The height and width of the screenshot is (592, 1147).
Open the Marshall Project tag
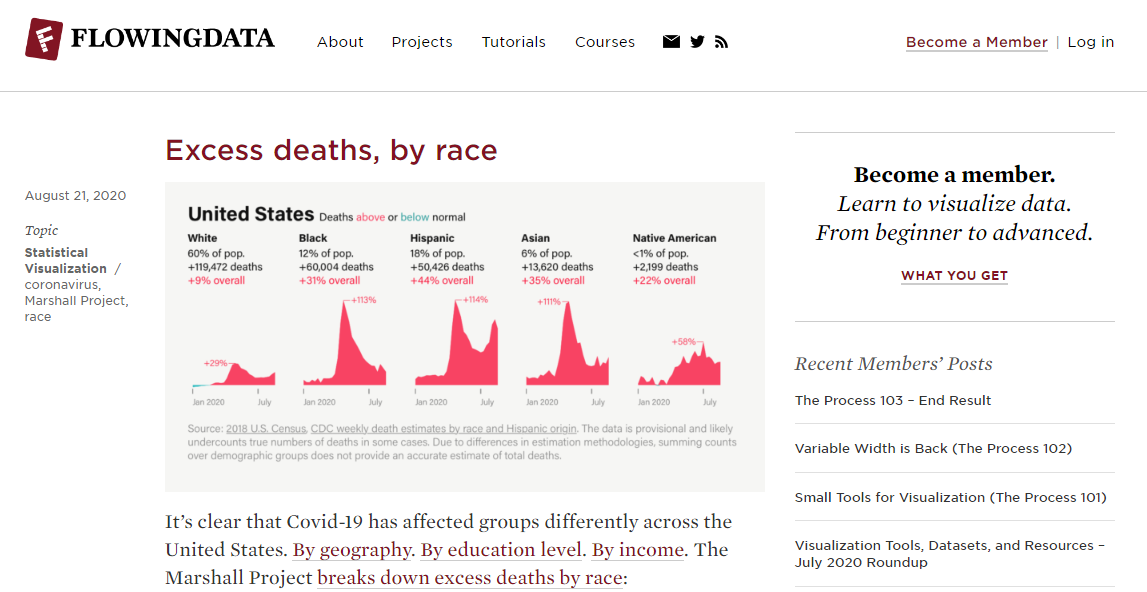point(74,300)
